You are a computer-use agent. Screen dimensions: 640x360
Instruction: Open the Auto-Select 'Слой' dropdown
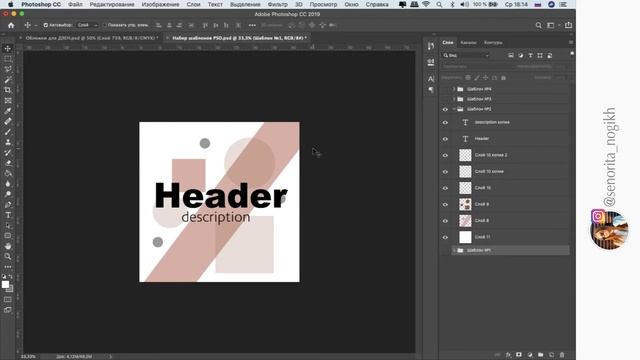[87, 25]
